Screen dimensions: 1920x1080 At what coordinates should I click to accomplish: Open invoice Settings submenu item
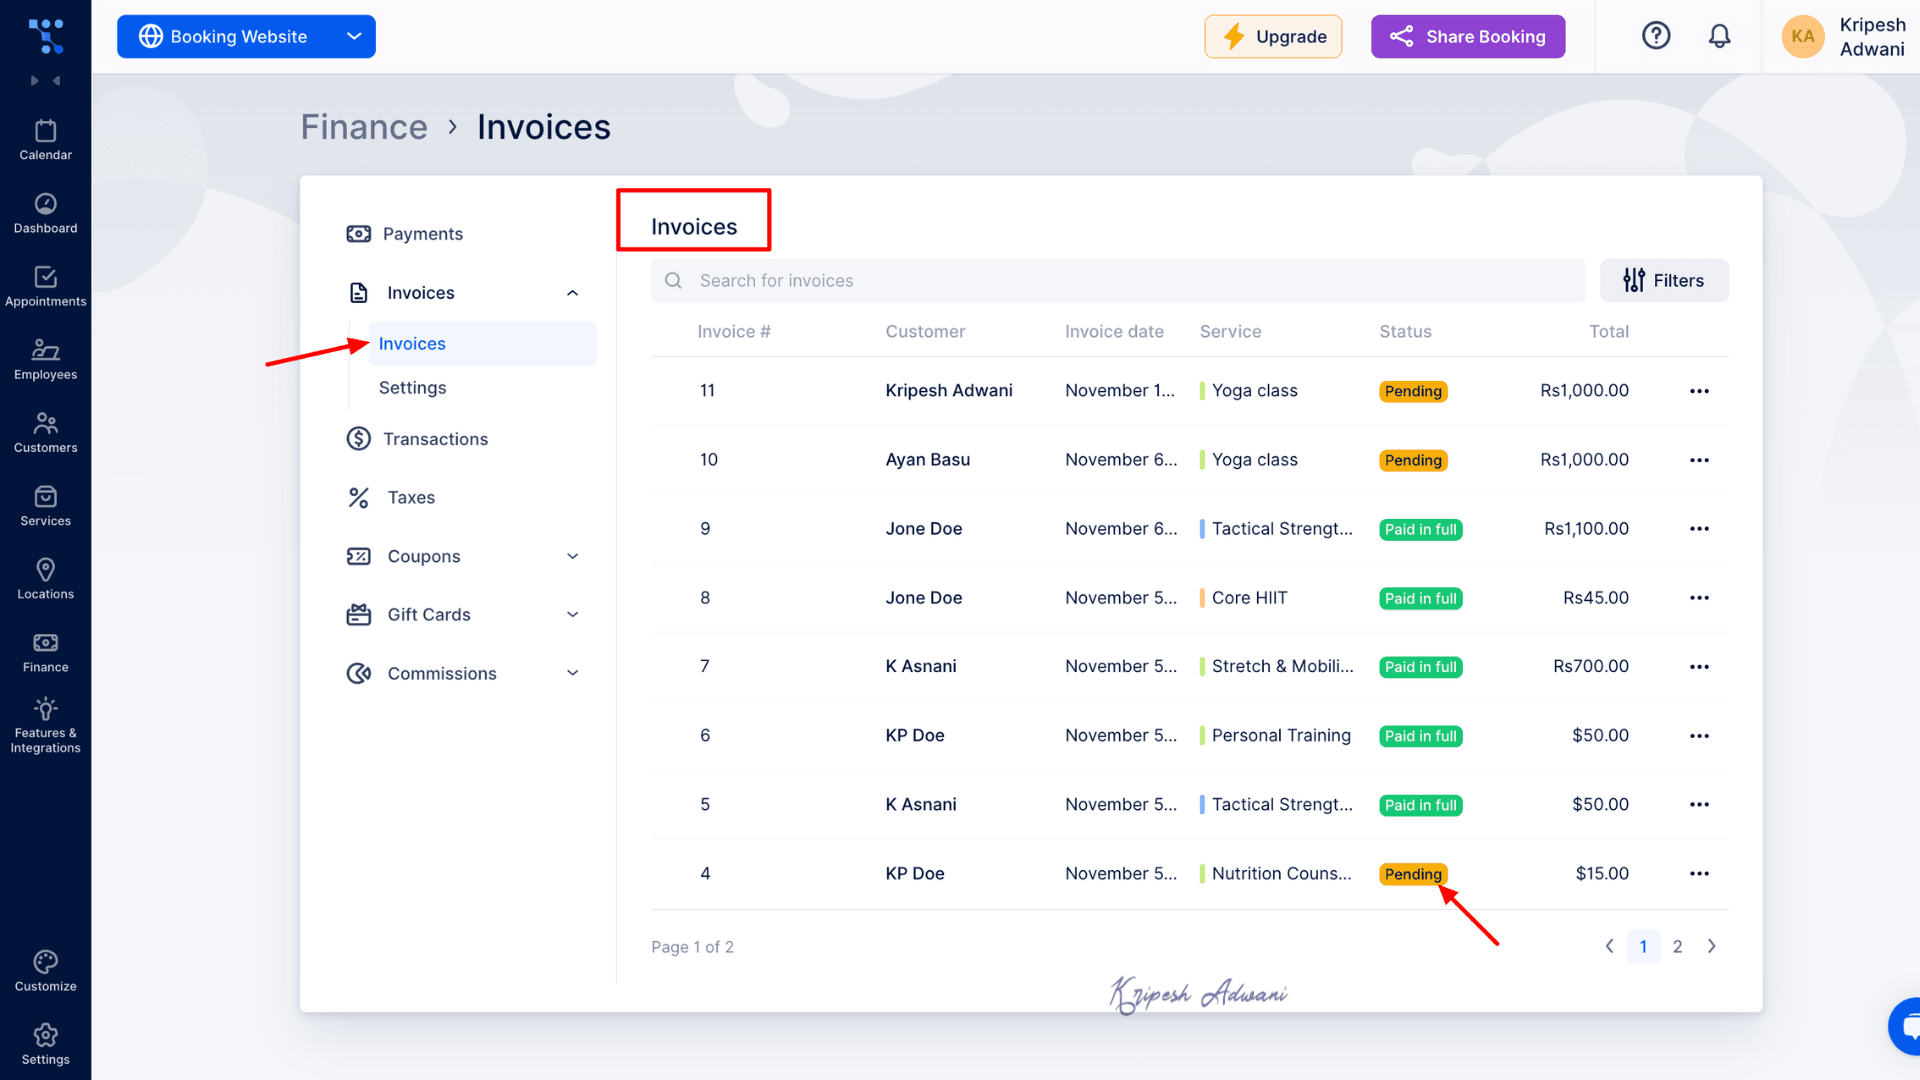(412, 388)
